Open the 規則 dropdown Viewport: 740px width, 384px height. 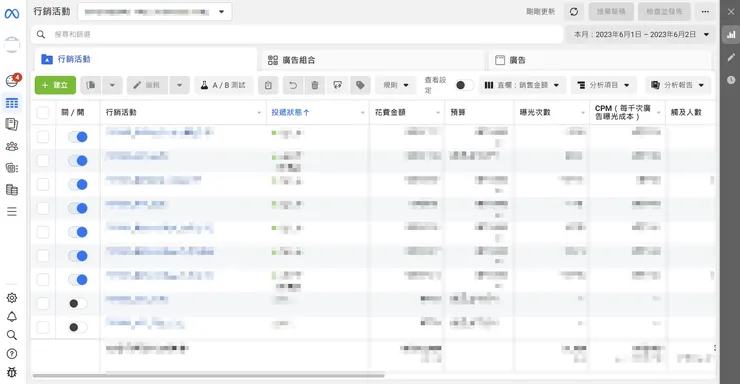point(396,85)
